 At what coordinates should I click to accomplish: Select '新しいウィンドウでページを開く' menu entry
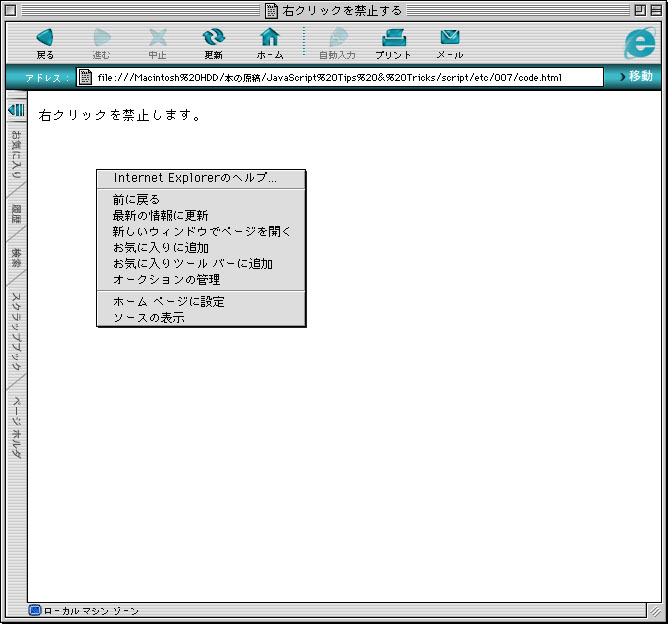pyautogui.click(x=201, y=231)
